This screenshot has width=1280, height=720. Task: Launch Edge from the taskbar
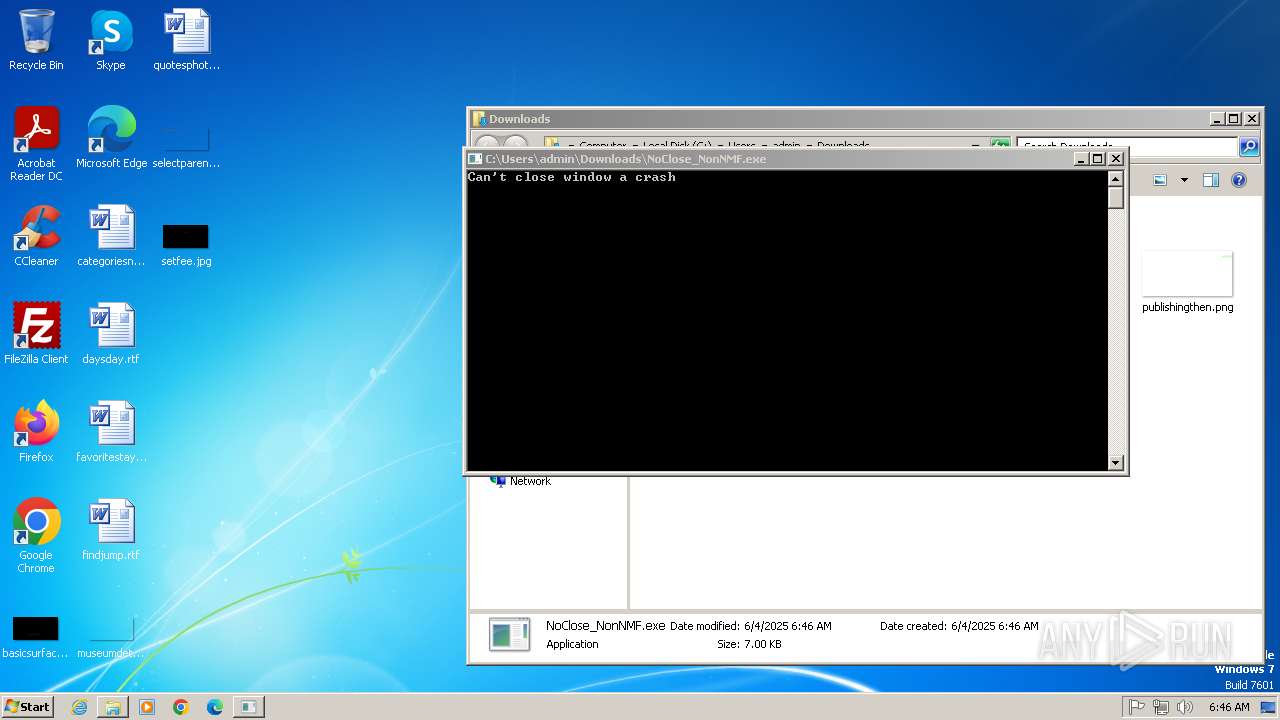click(215, 707)
